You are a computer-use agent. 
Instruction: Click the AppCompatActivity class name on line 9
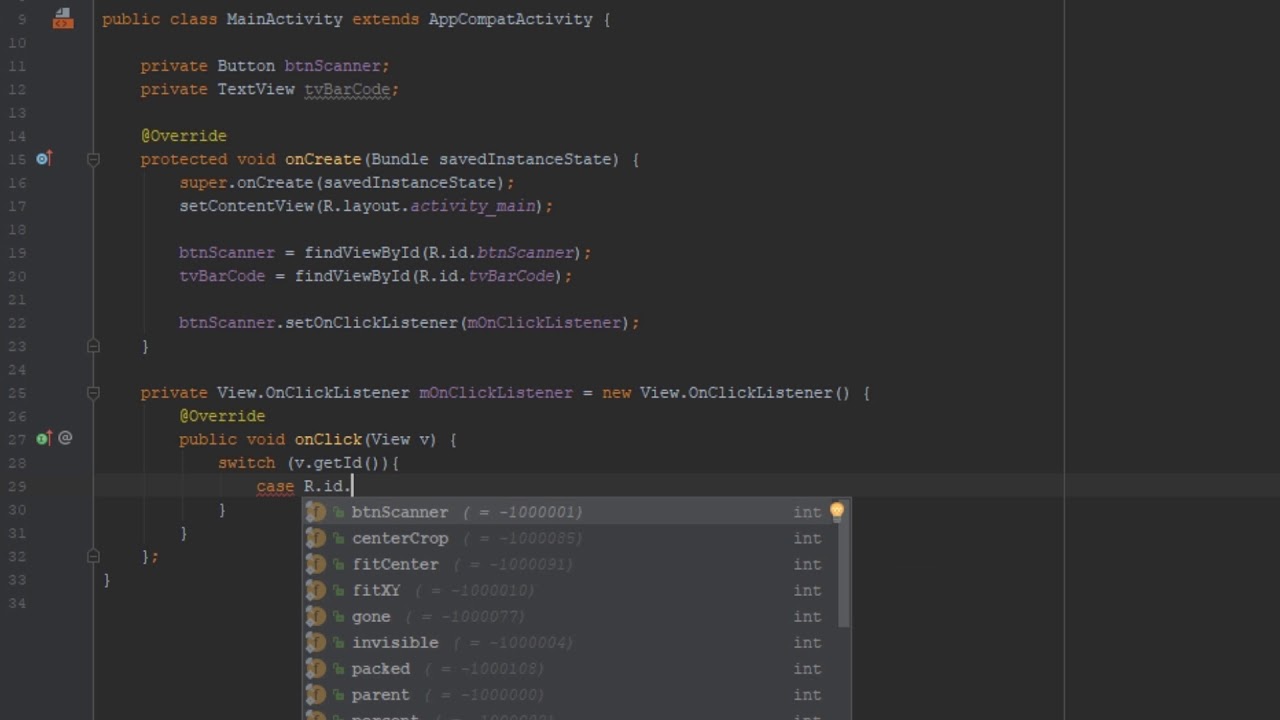coord(510,19)
